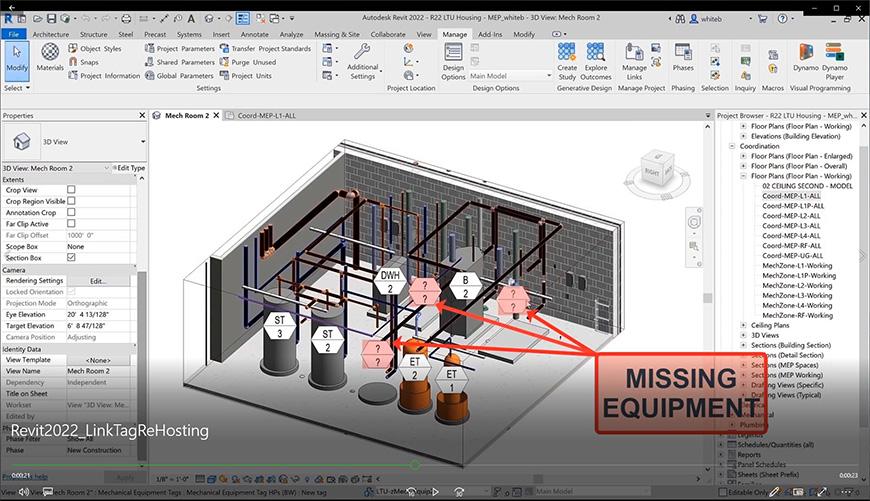Screen dimensions: 870x501
Task: Disable the Section Box checkbox
Action: (71, 257)
